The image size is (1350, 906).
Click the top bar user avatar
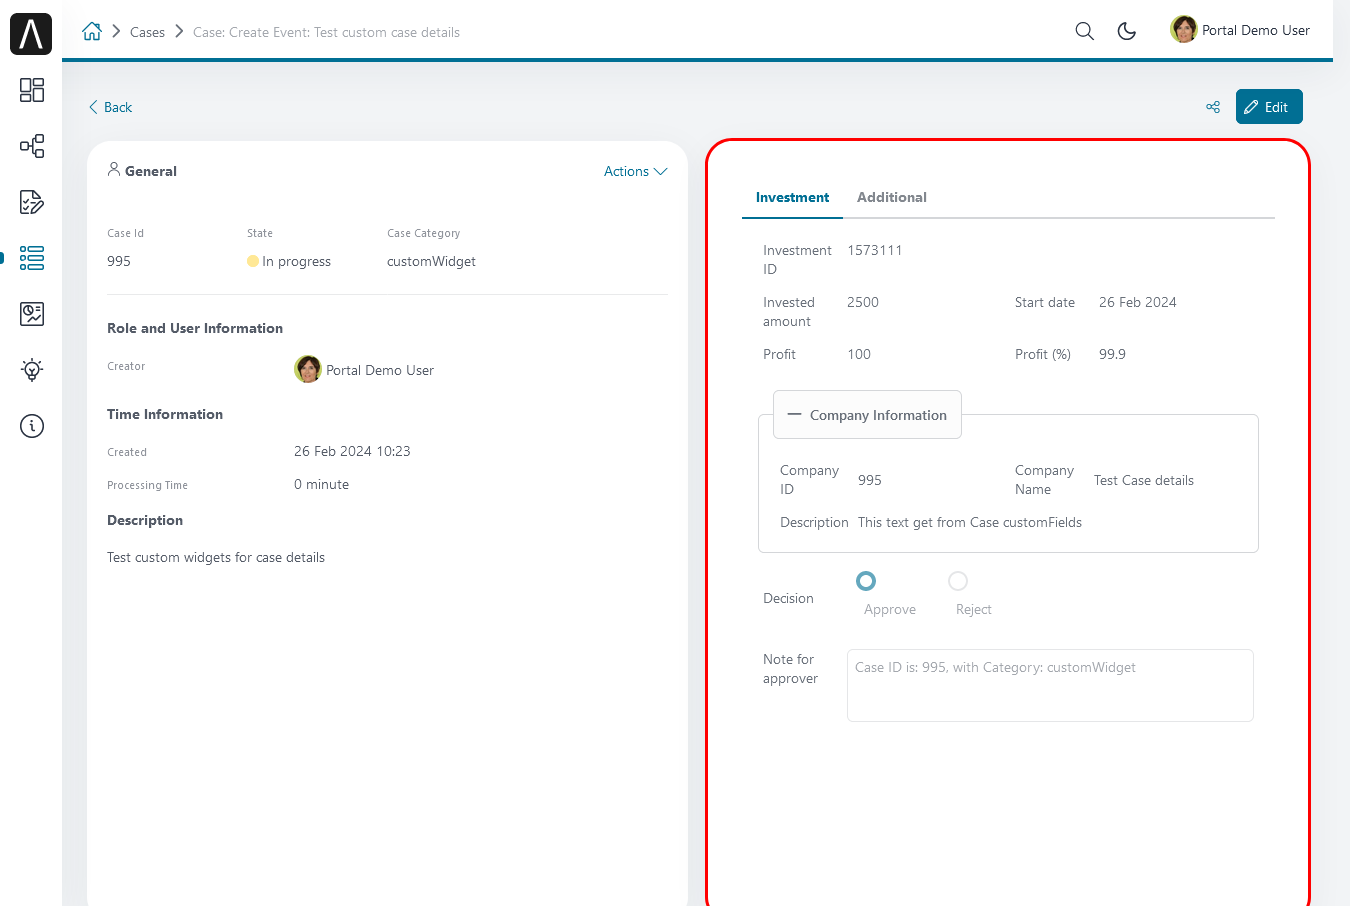(x=1184, y=29)
